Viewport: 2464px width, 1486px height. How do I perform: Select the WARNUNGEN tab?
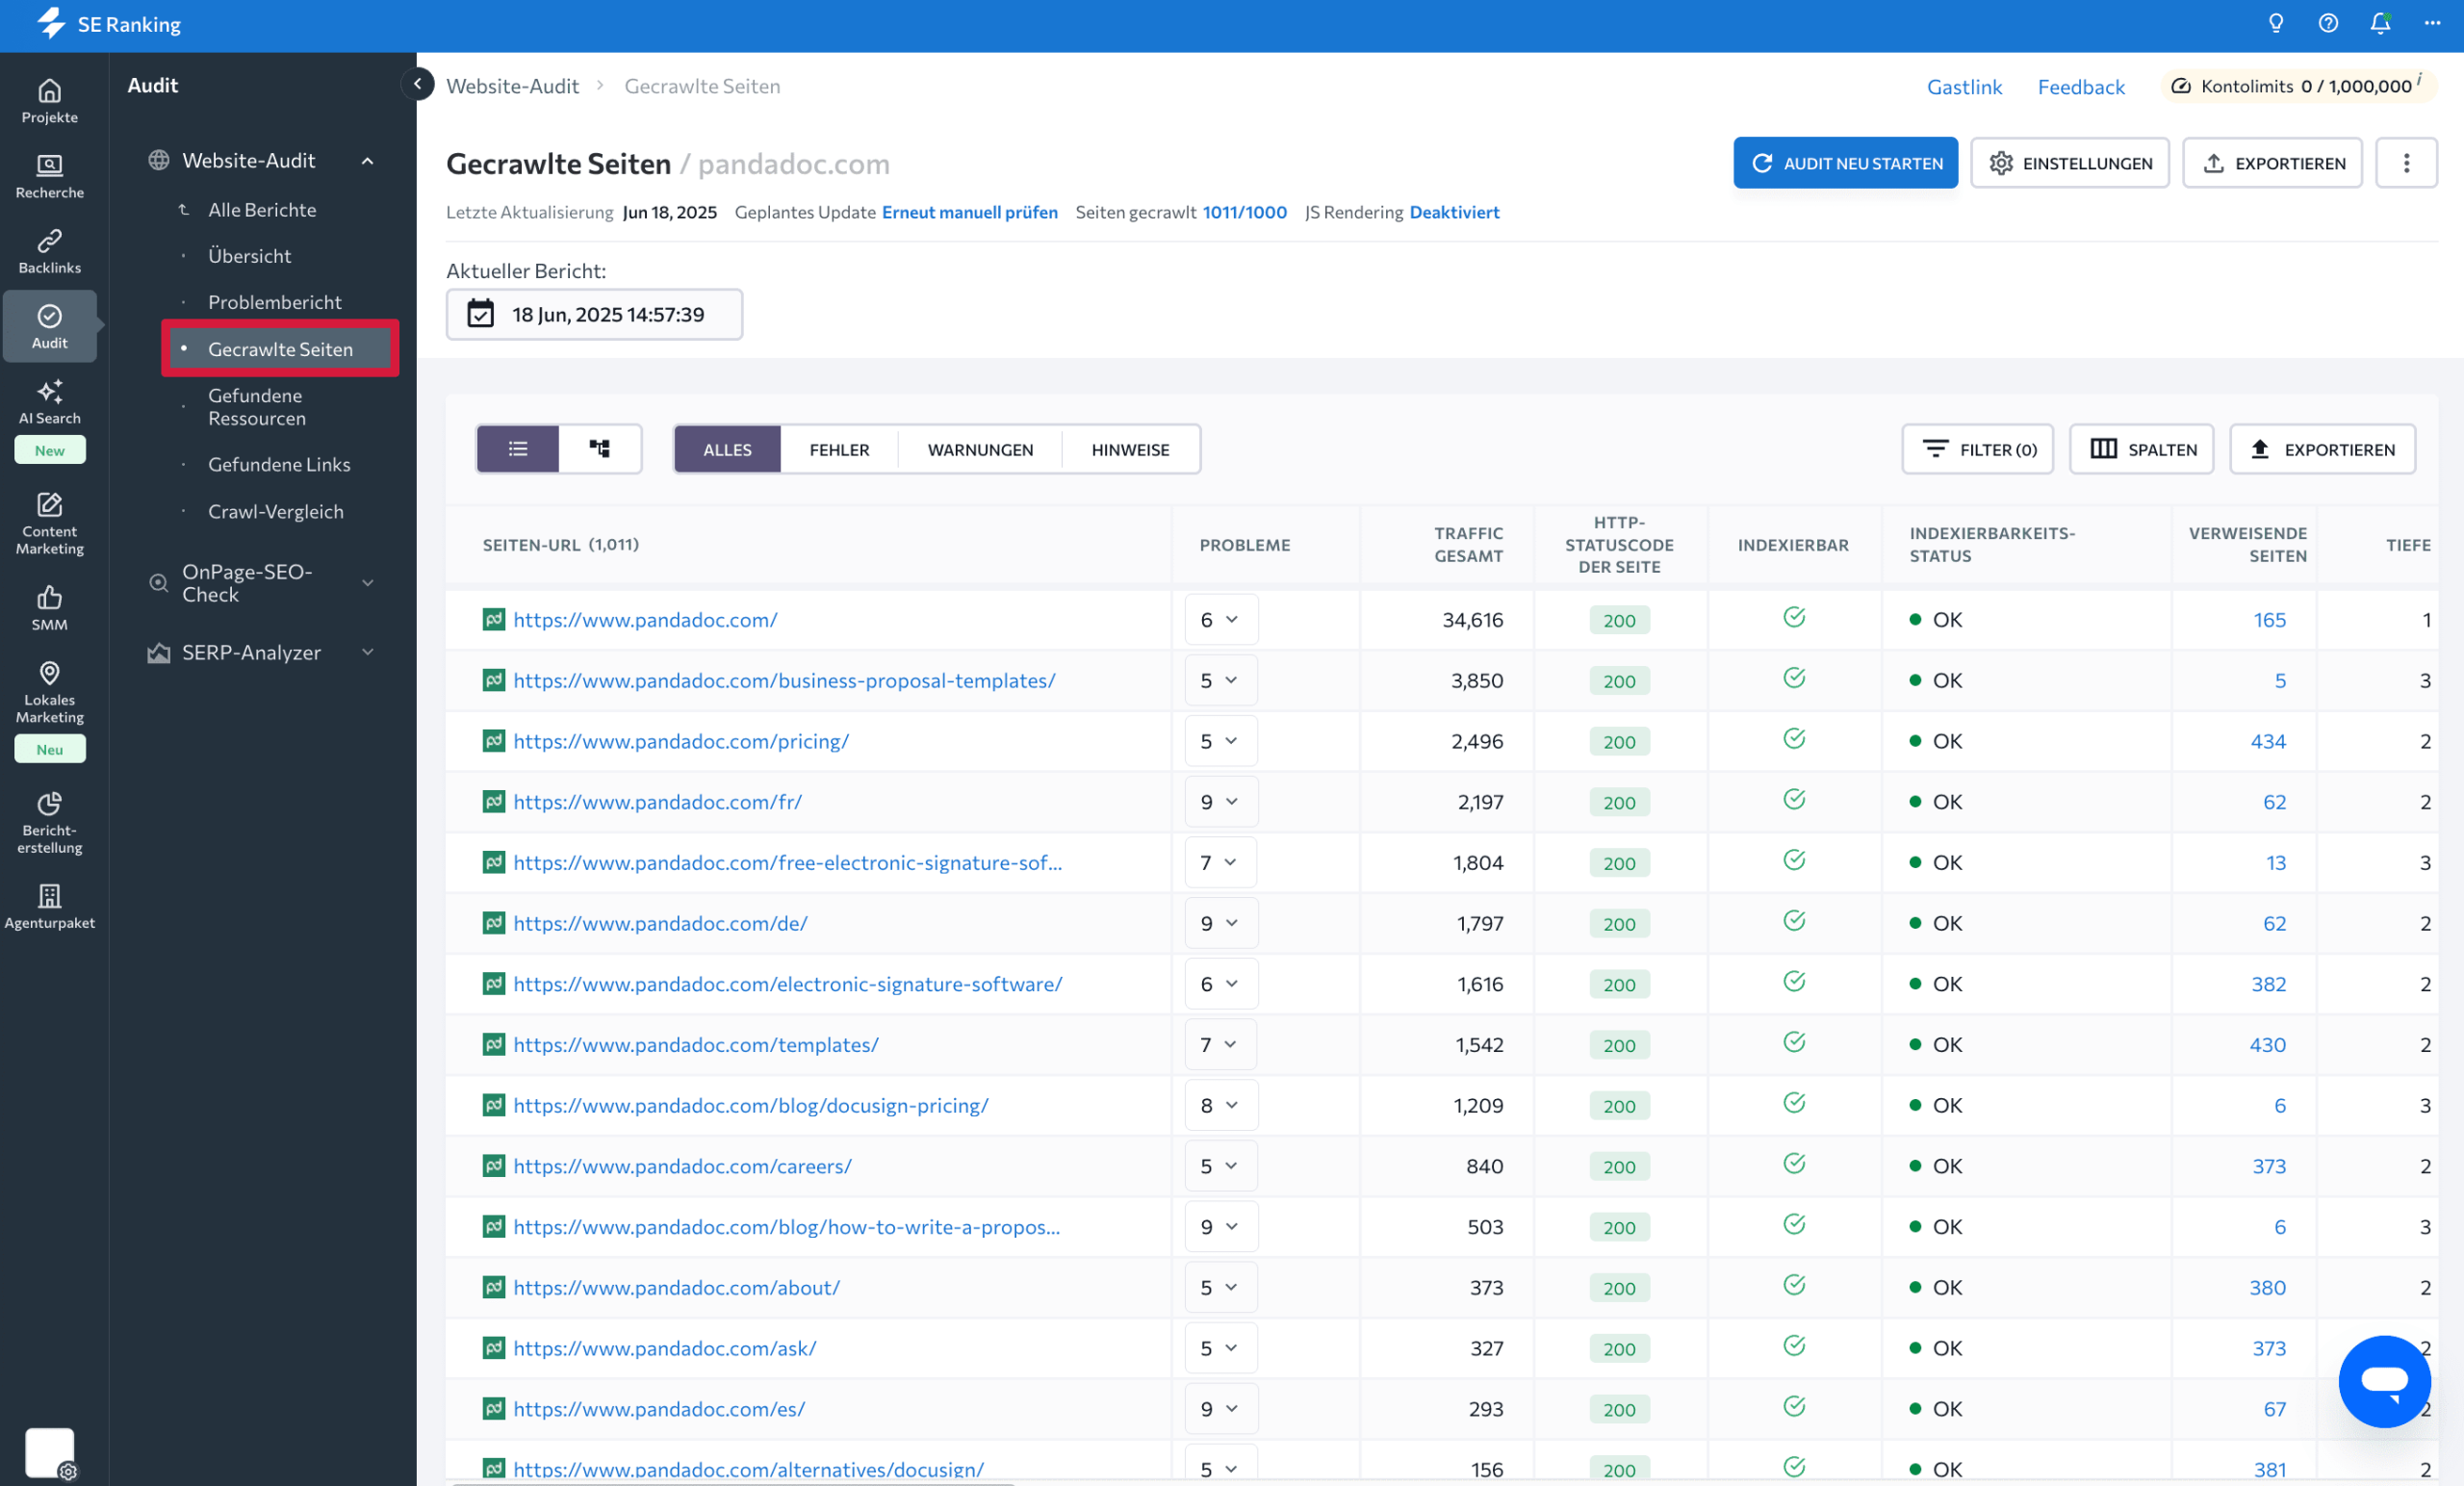click(980, 449)
